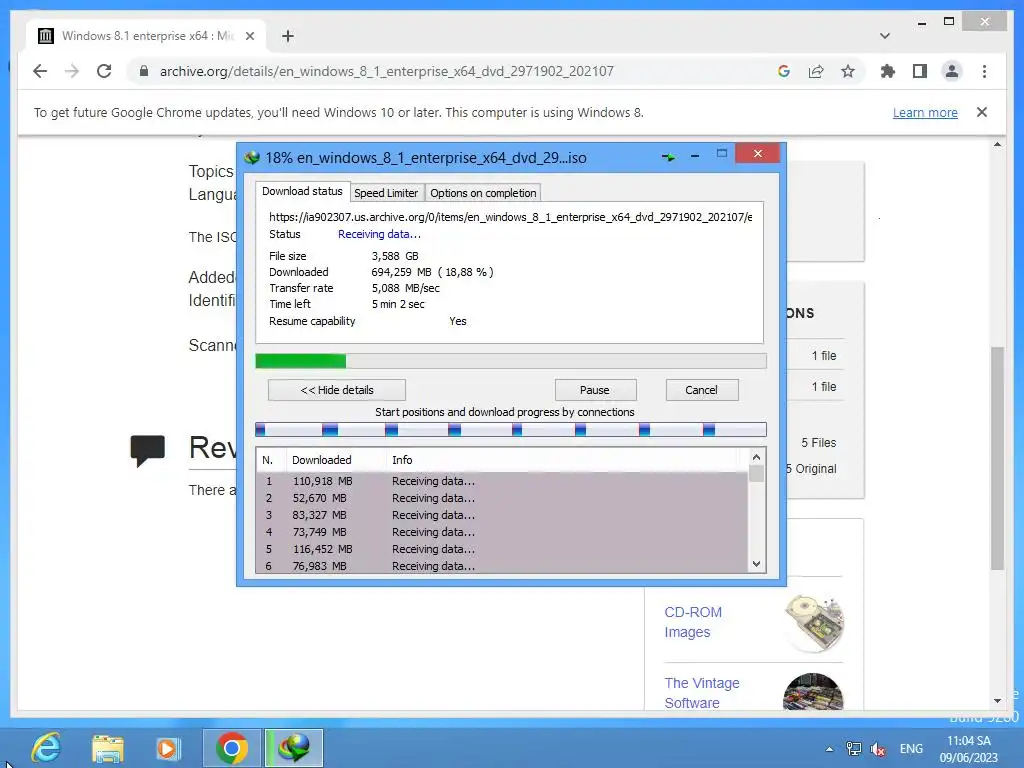Pause the download
This screenshot has height=768, width=1024.
click(x=594, y=390)
